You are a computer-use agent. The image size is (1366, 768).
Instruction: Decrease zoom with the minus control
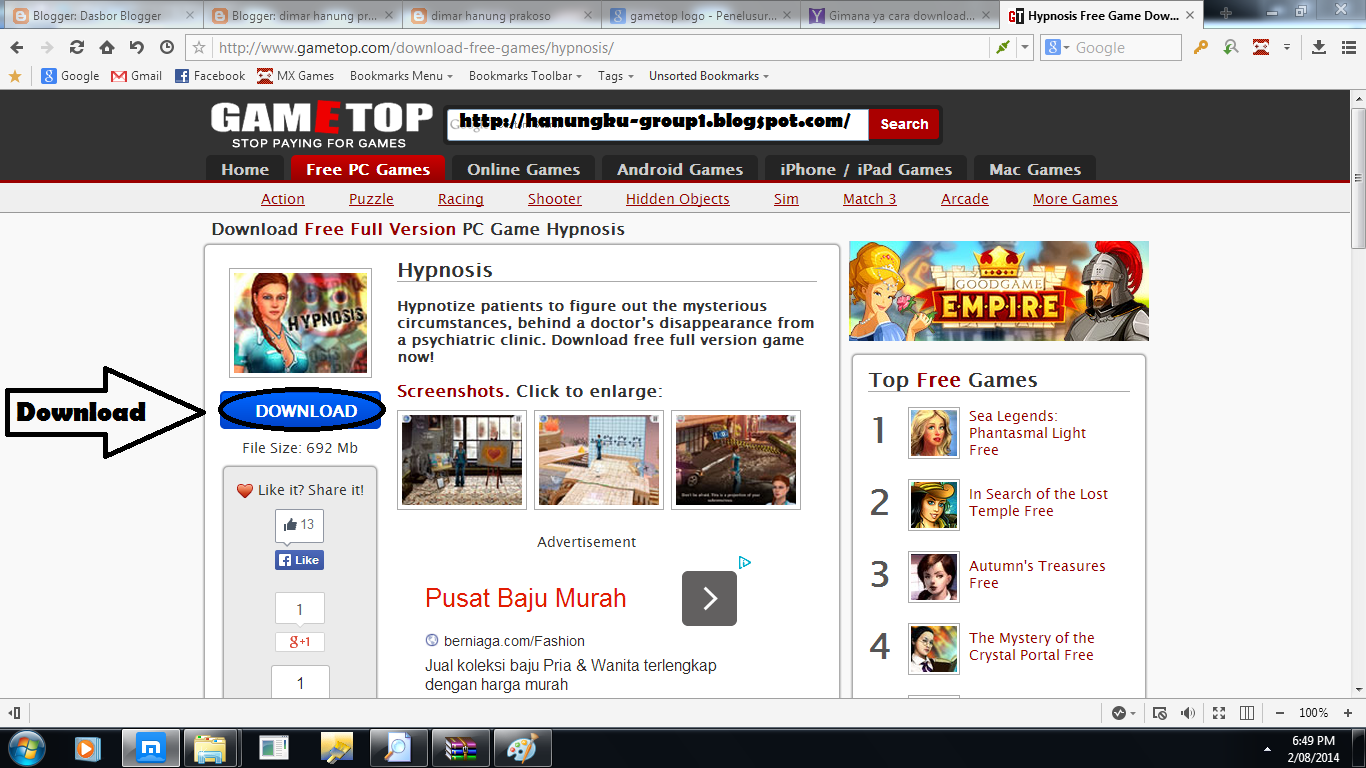(1278, 713)
